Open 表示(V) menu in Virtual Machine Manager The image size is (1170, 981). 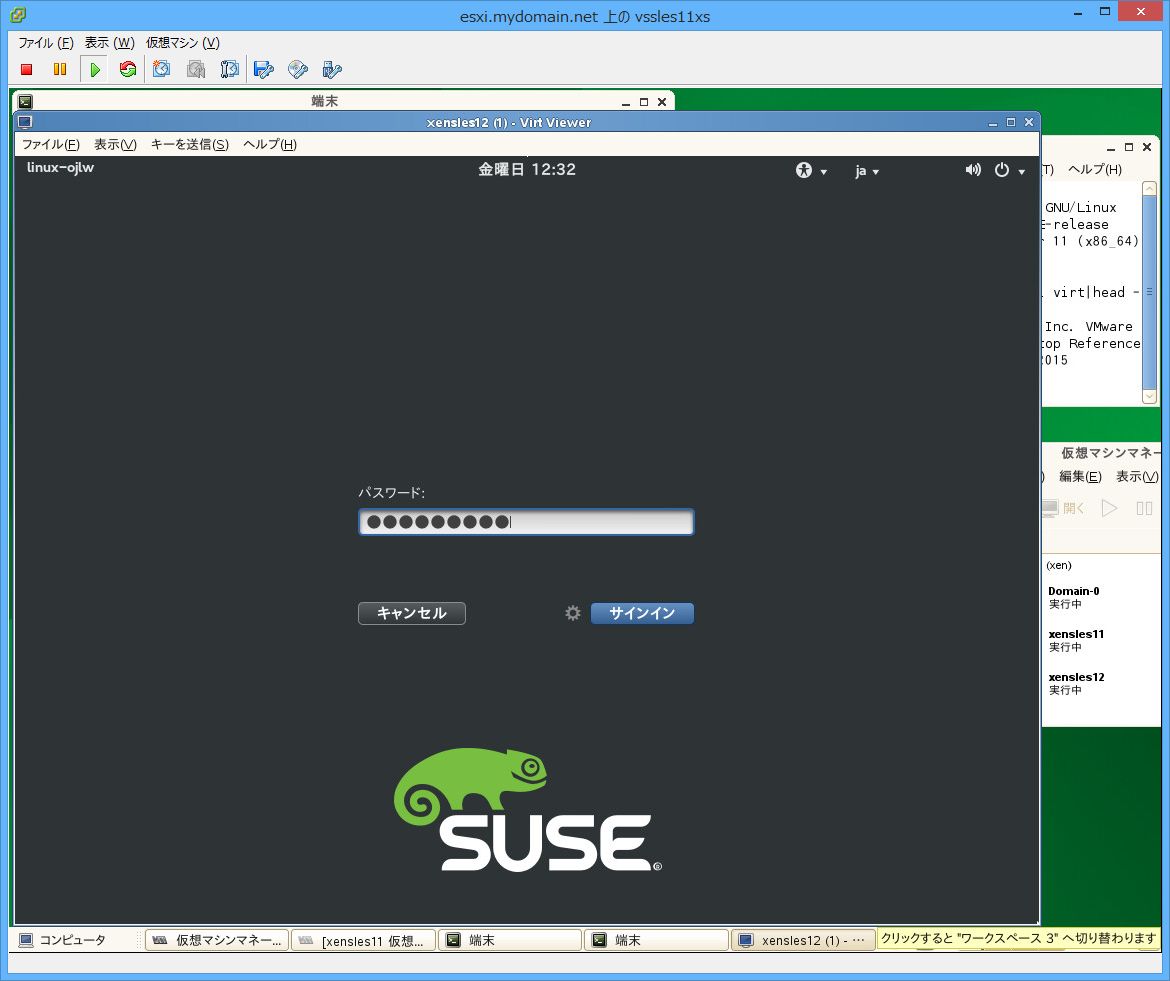click(x=1137, y=476)
